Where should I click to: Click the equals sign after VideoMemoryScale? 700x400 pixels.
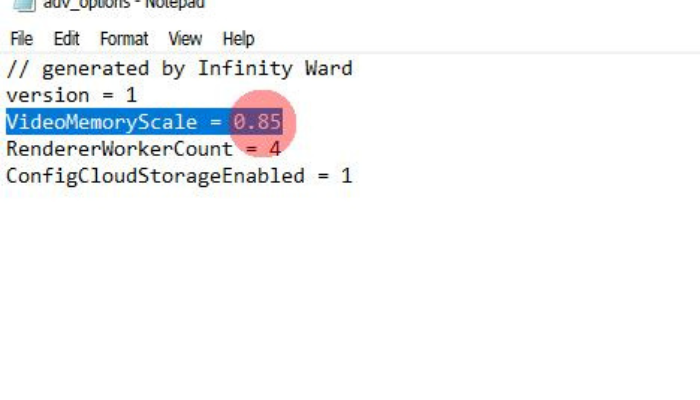tap(215, 122)
